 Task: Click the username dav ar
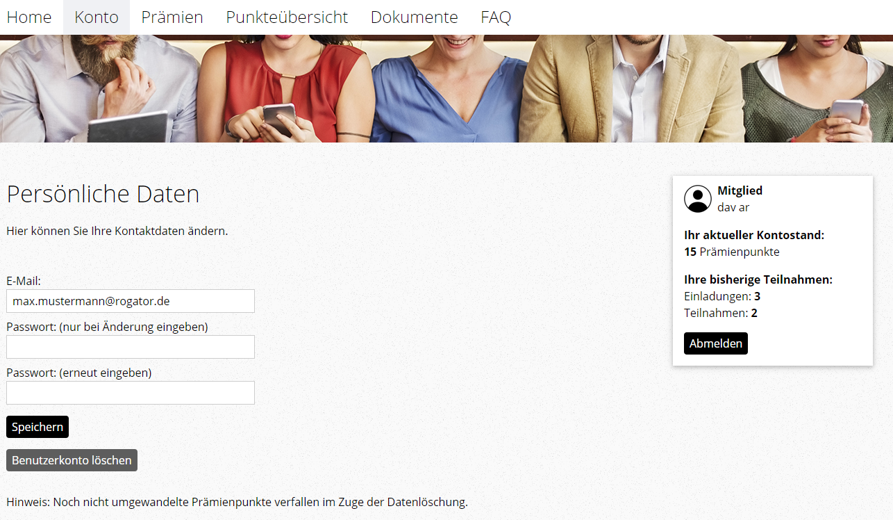click(733, 208)
